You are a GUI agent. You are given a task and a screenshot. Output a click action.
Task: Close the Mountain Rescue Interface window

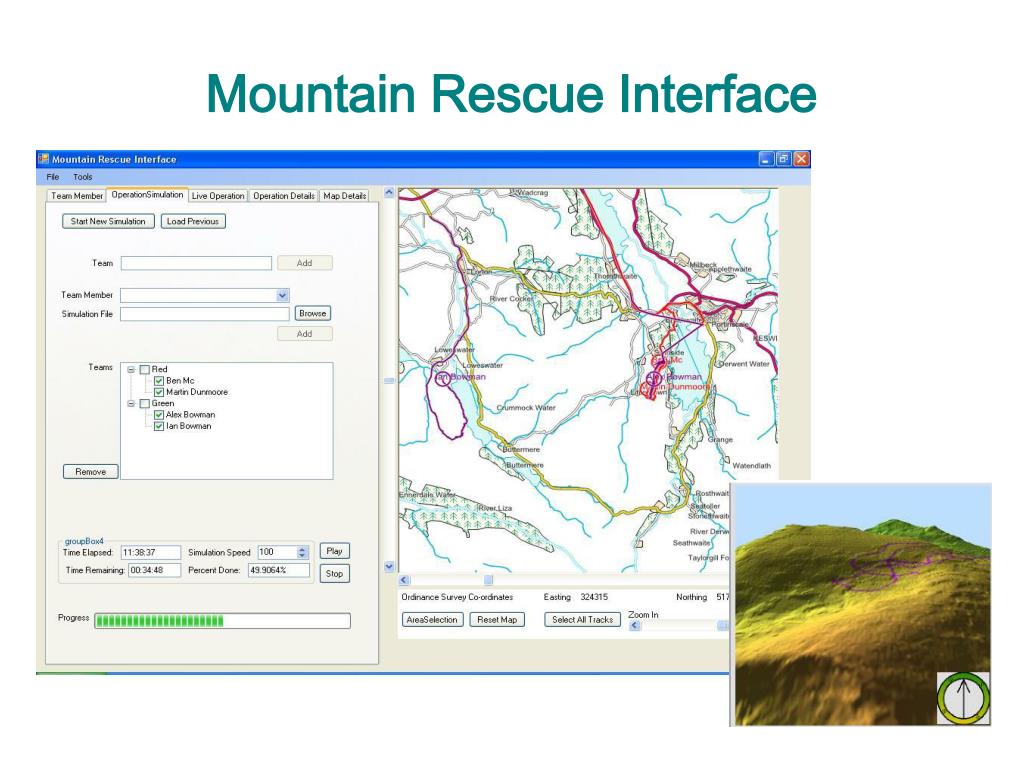(x=801, y=159)
